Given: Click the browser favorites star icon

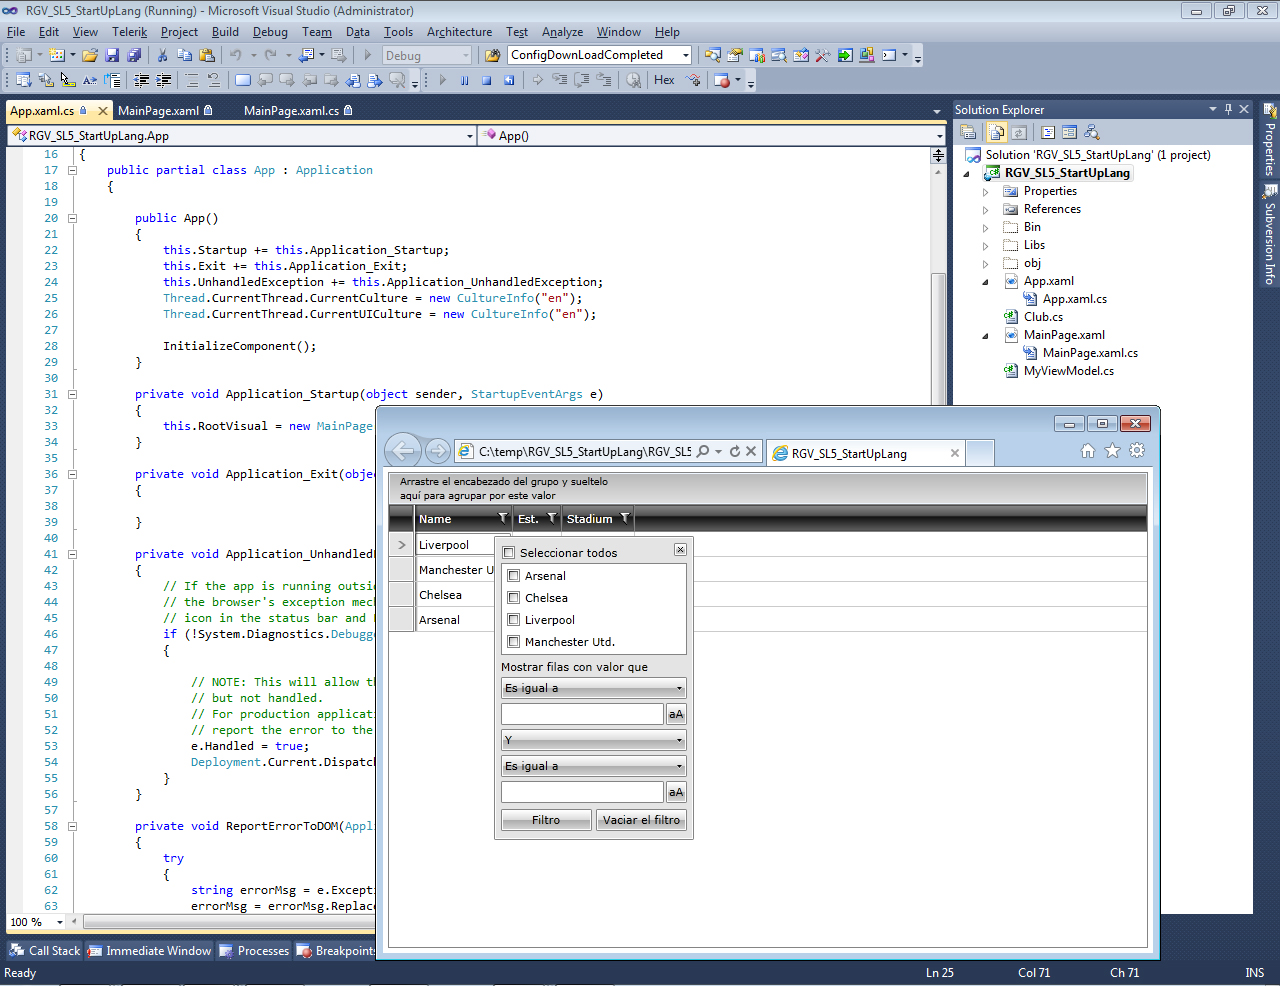Looking at the screenshot, I should point(1112,451).
